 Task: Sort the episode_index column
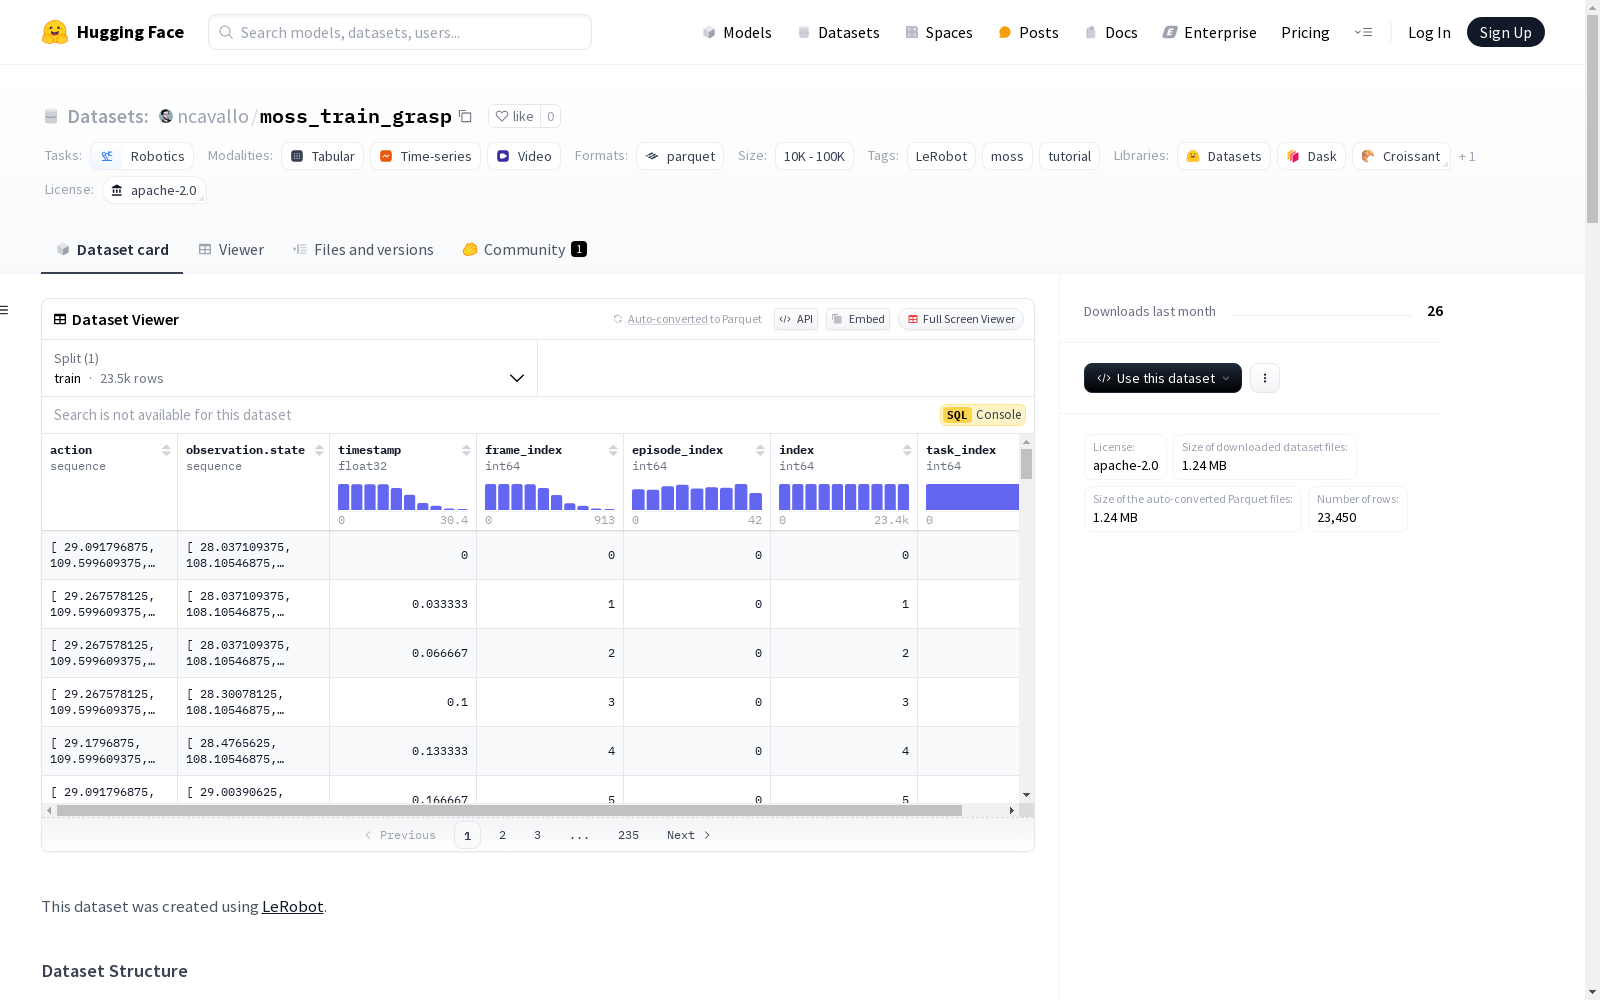(x=760, y=451)
